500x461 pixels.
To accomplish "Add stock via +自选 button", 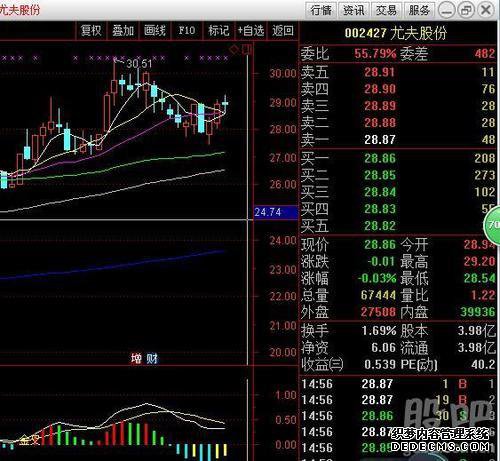I will (251, 31).
